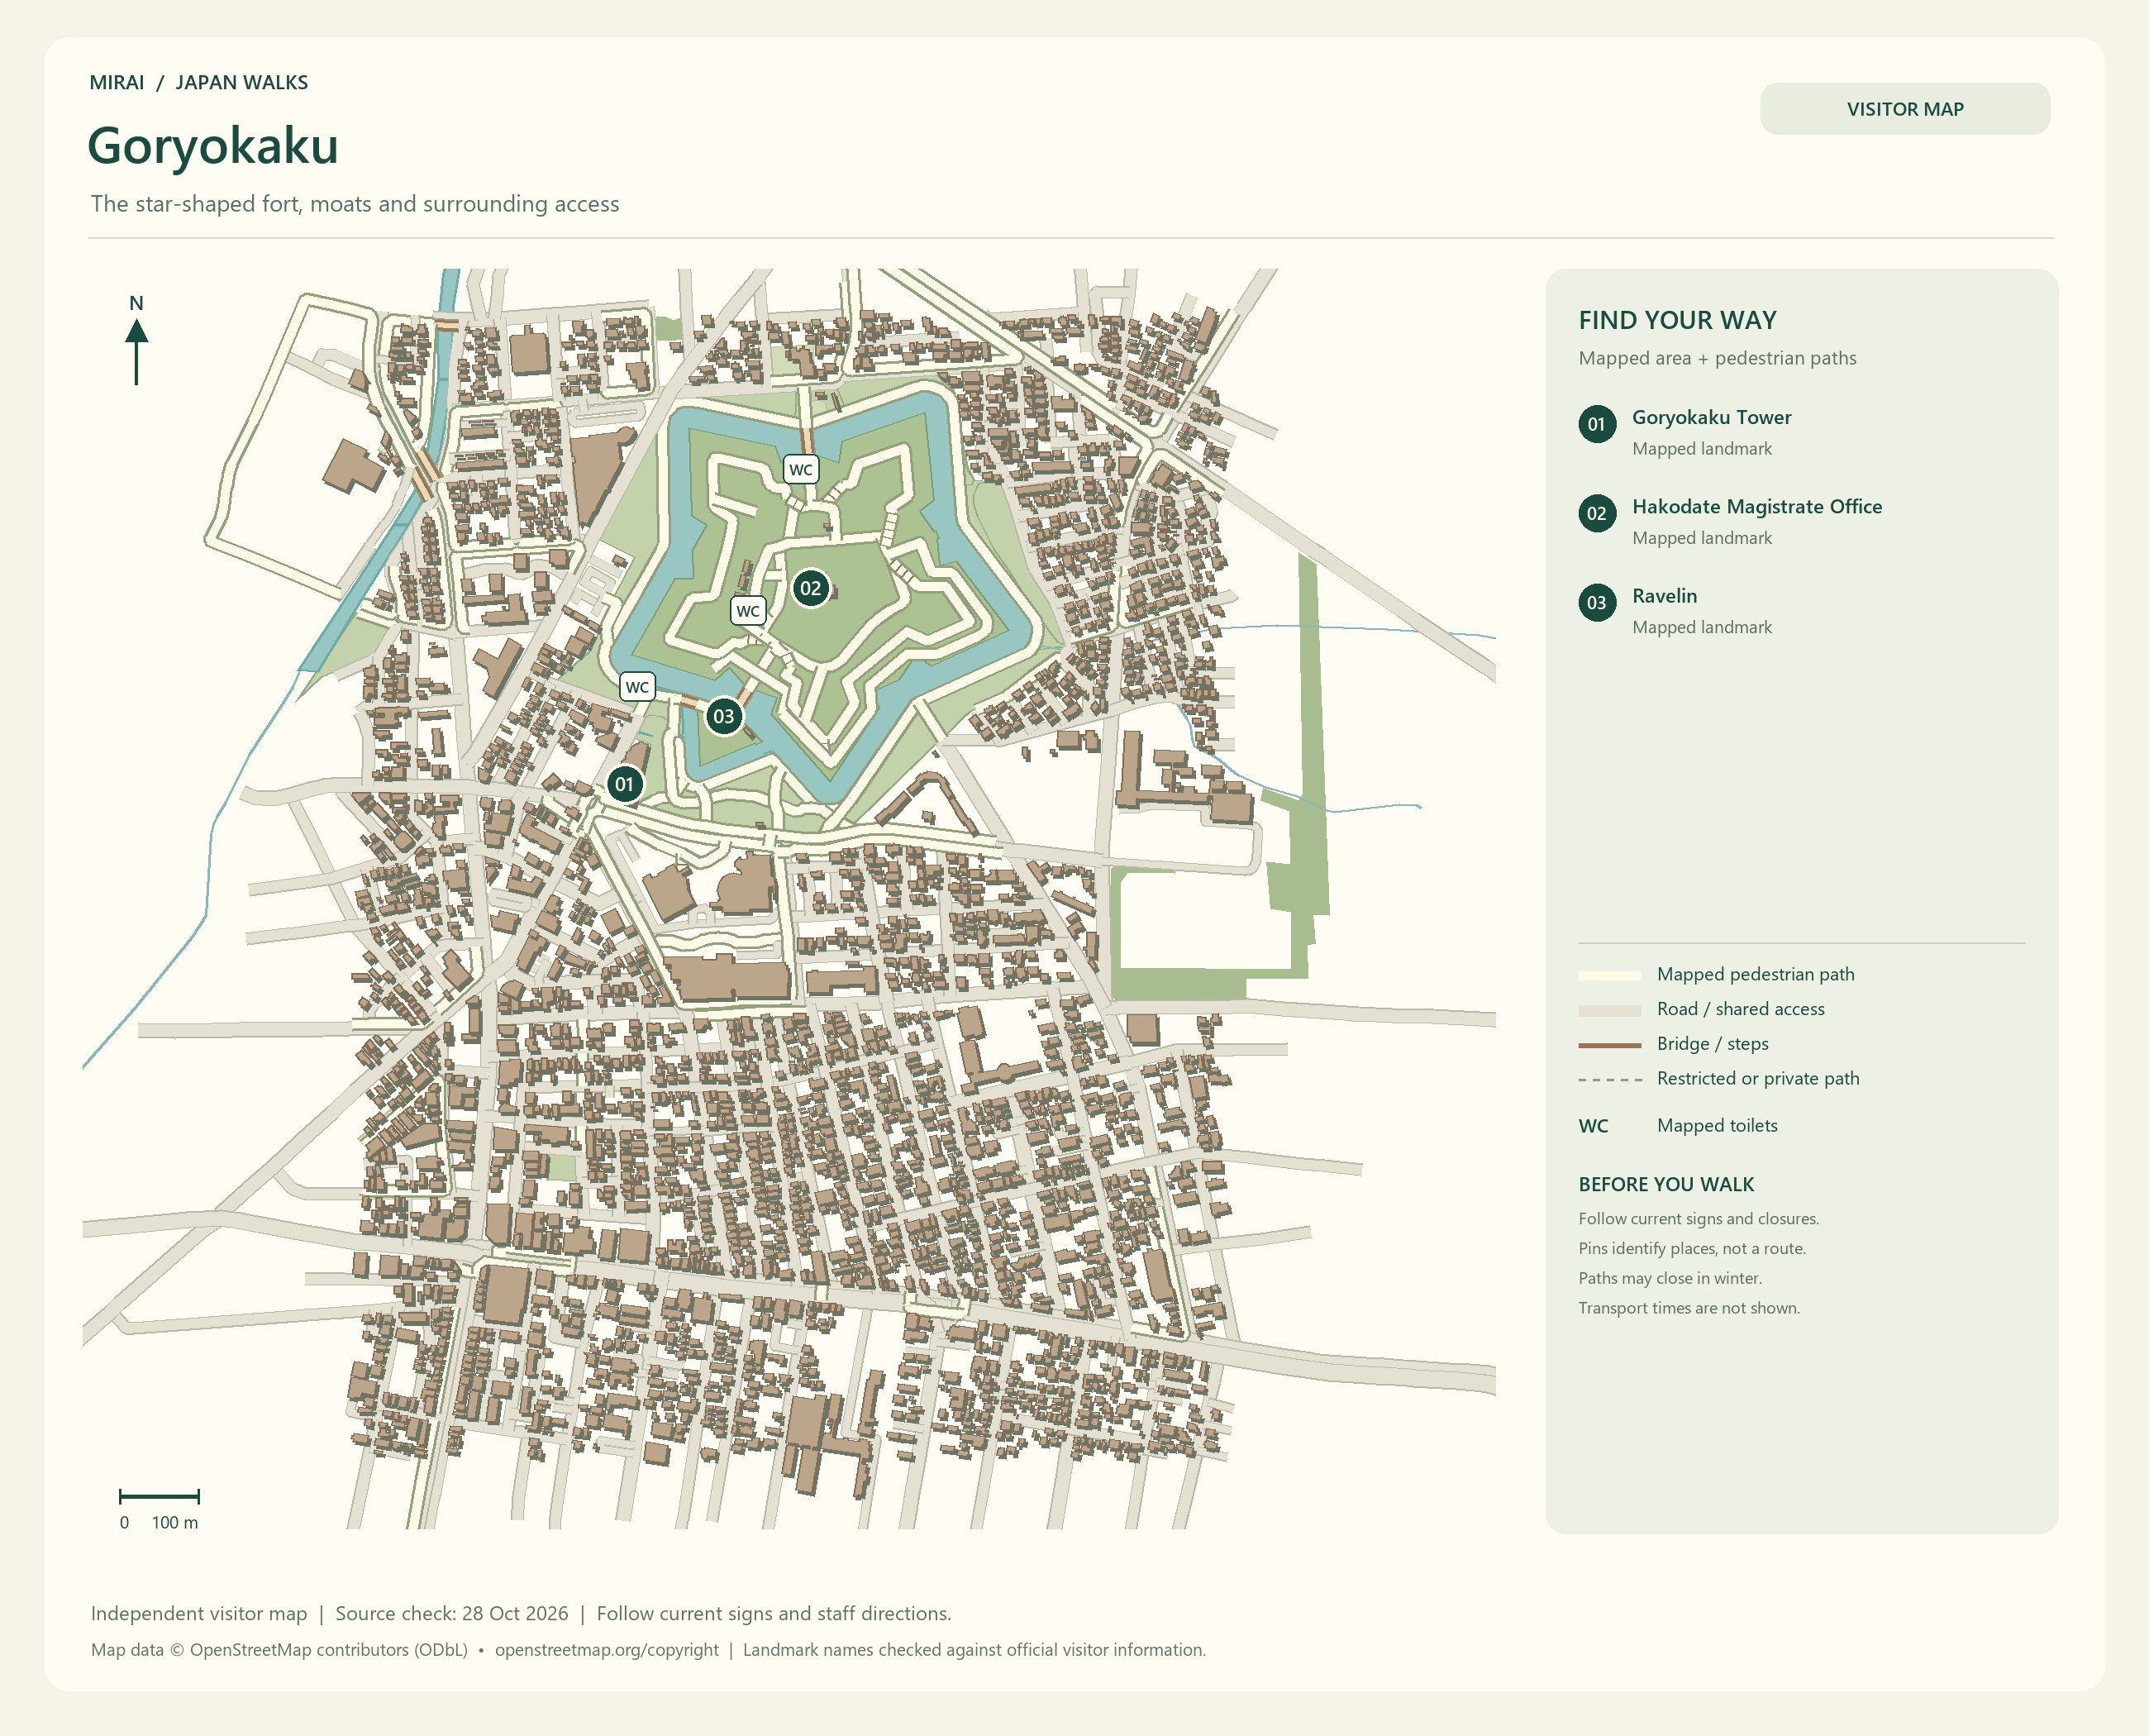Click 'Pins identify places, not a route.'
2149x1736 pixels.
1691,1249
